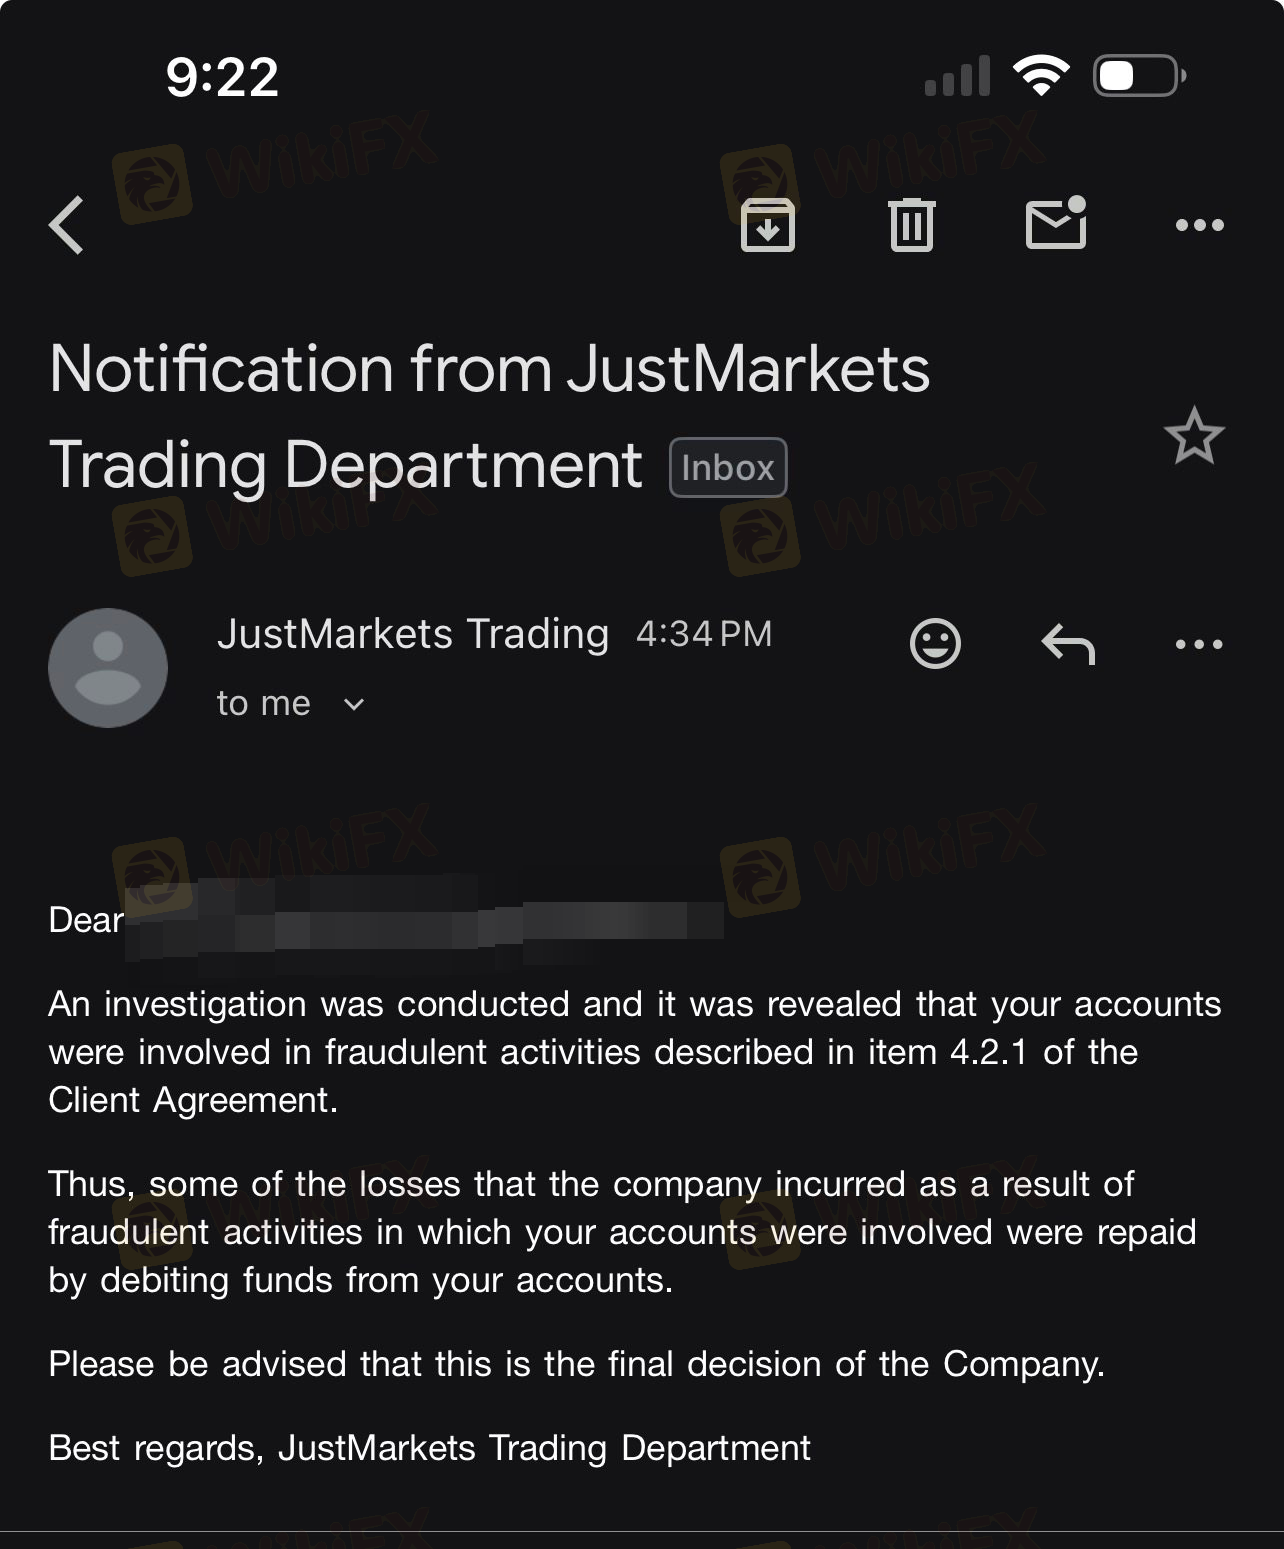Tap sender name JustMarkets Trading
1284x1549 pixels.
[x=413, y=634]
